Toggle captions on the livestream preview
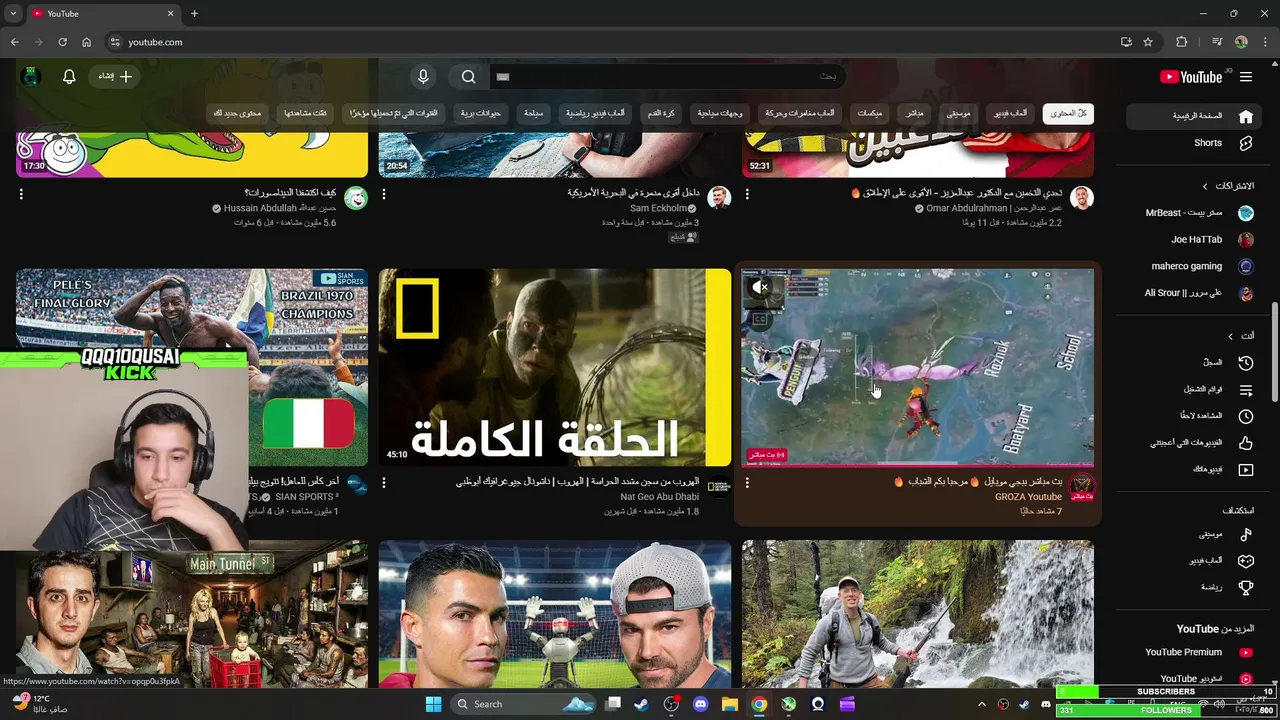 pyautogui.click(x=760, y=320)
